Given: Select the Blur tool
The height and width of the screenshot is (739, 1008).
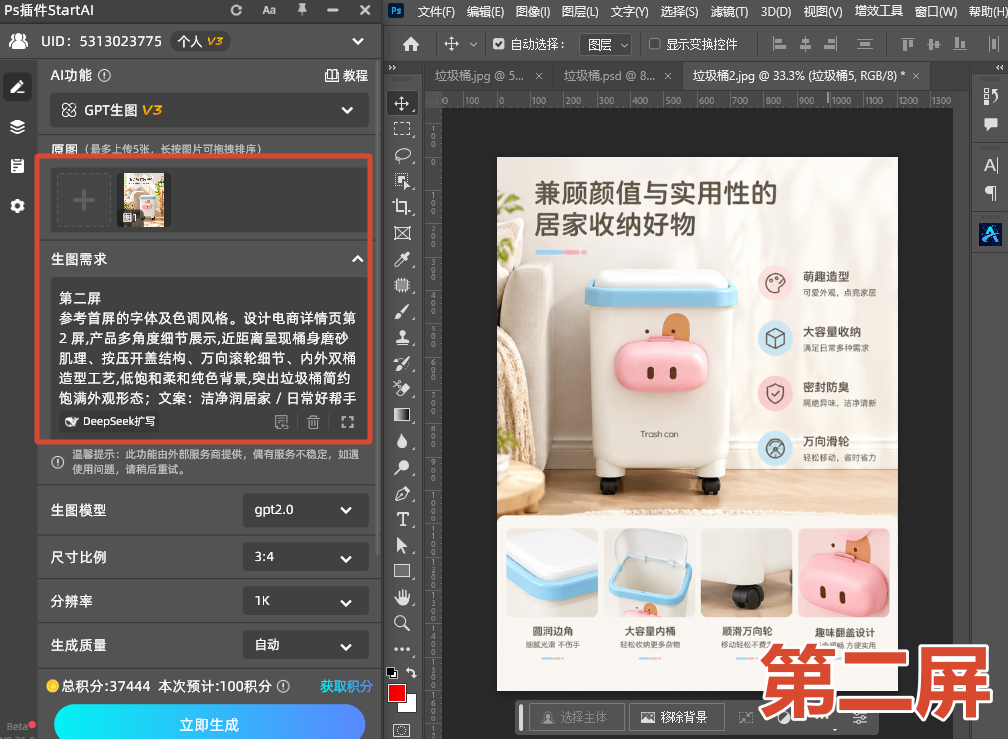Looking at the screenshot, I should [402, 441].
